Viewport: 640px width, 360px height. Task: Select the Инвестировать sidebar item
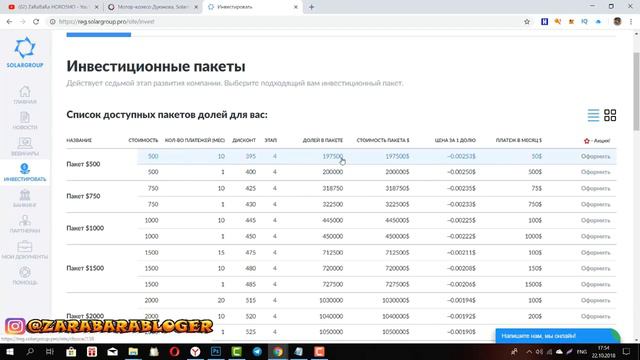(x=24, y=172)
